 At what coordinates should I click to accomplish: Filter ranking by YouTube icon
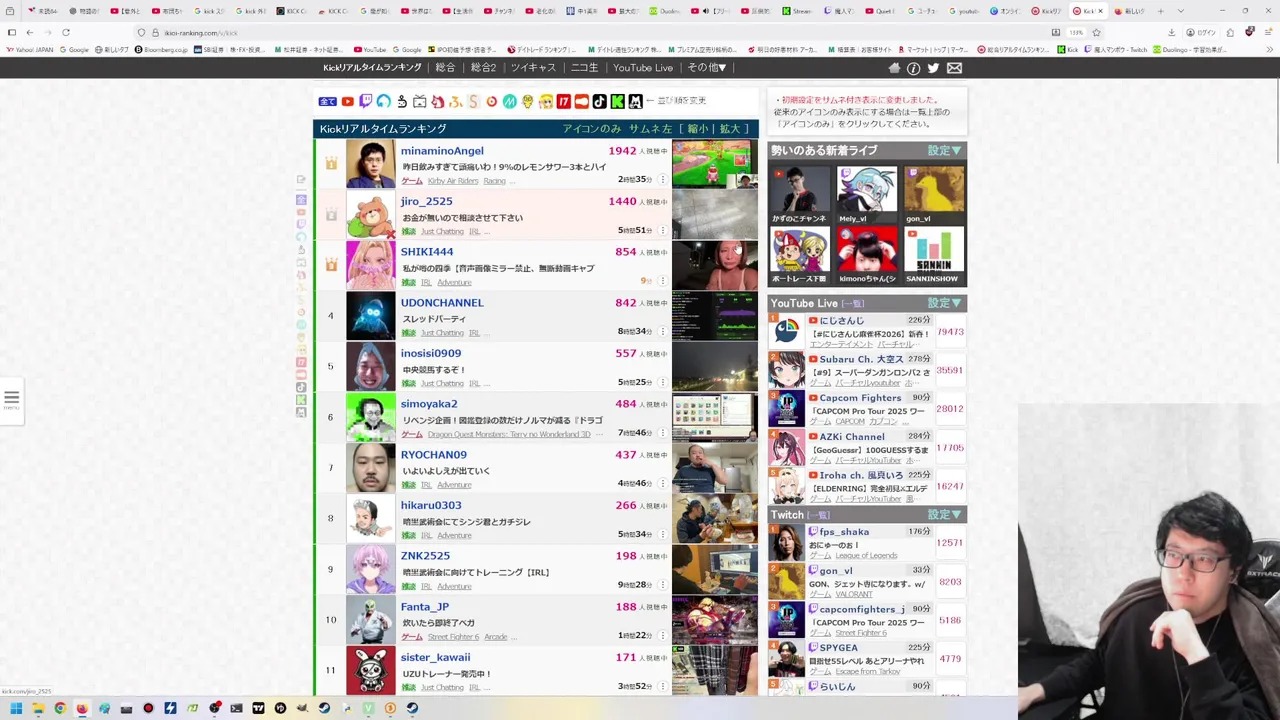point(347,101)
